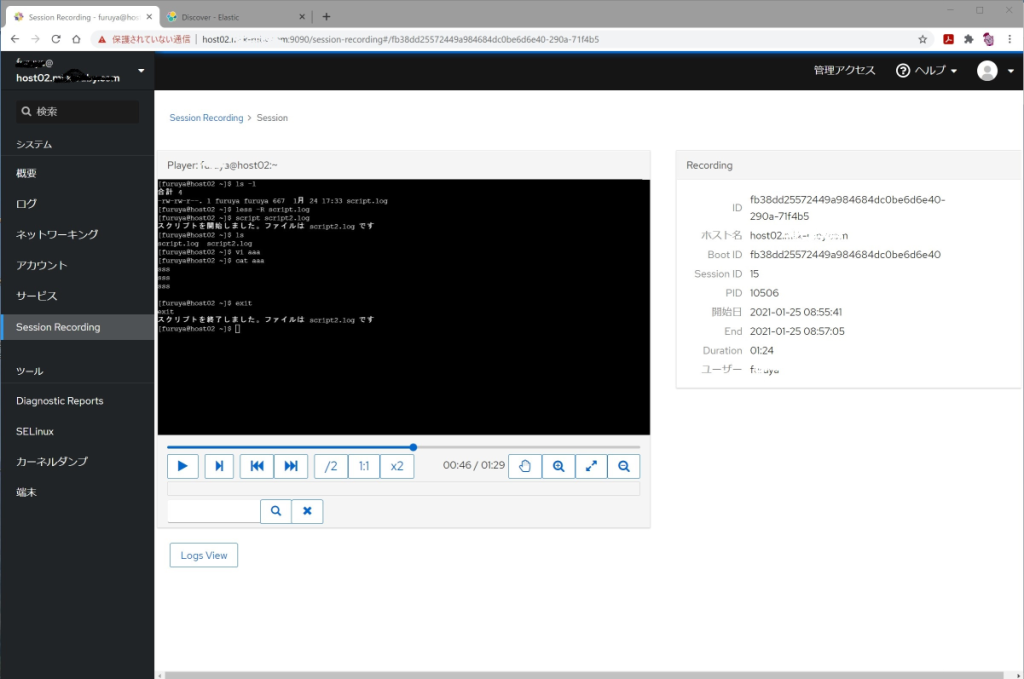Go back to Session Recording breadcrumb
The height and width of the screenshot is (679, 1024).
(206, 118)
